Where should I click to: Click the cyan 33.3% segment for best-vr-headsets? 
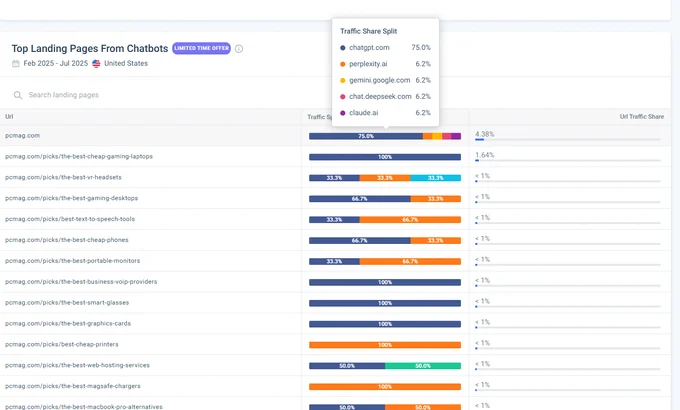pyautogui.click(x=435, y=178)
